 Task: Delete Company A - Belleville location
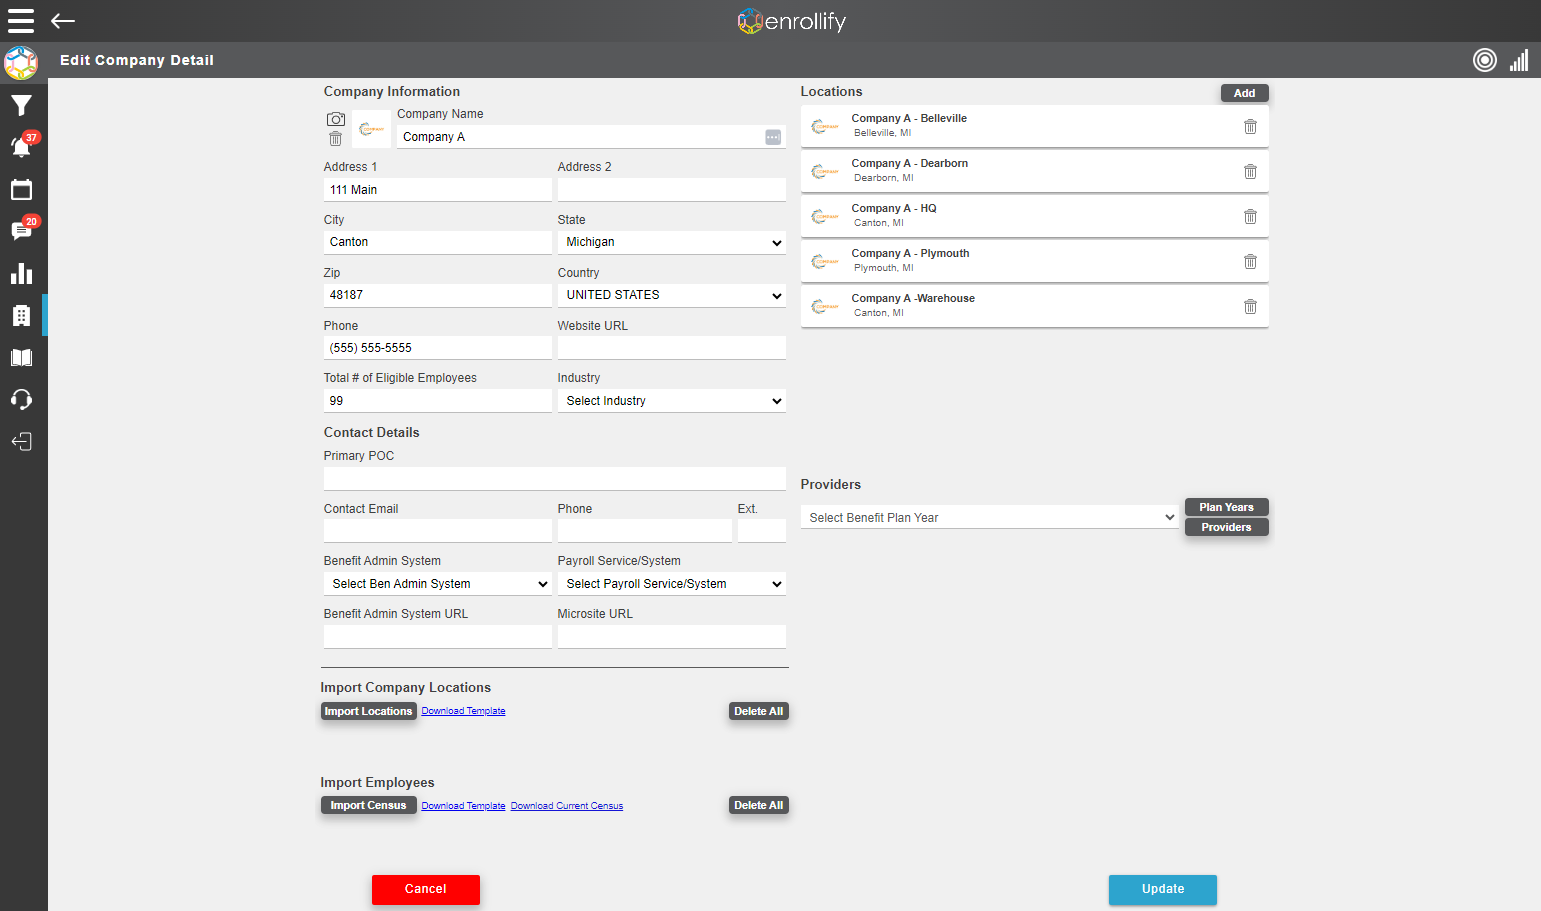pyautogui.click(x=1250, y=126)
